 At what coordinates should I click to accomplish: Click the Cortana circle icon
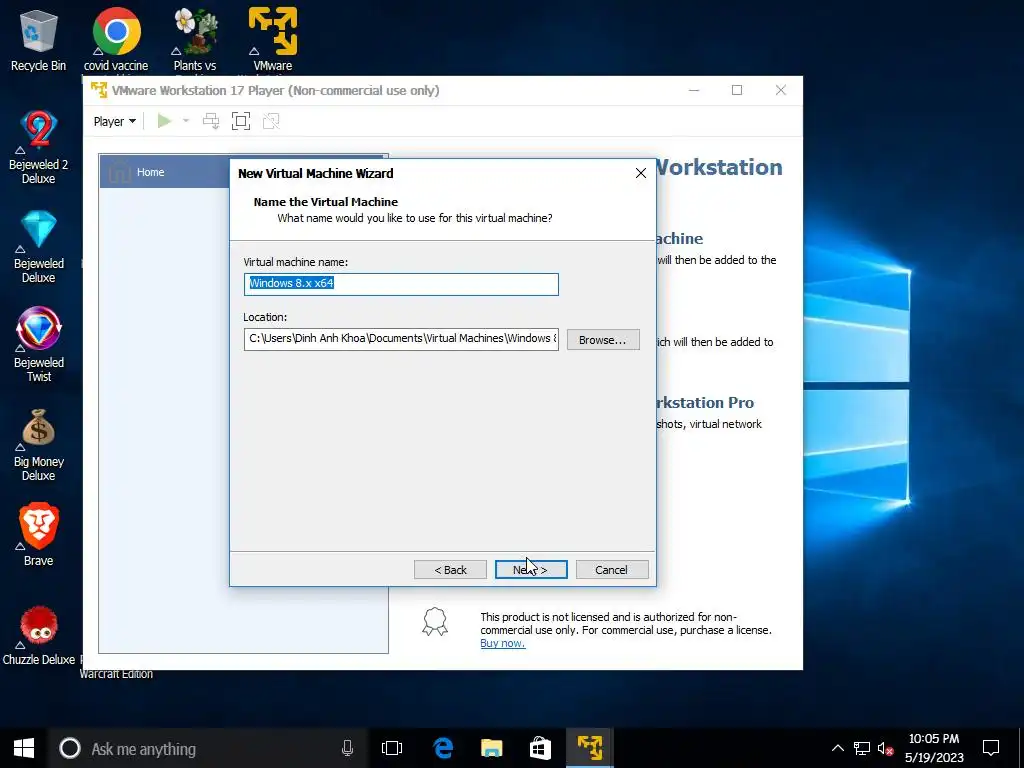70,748
